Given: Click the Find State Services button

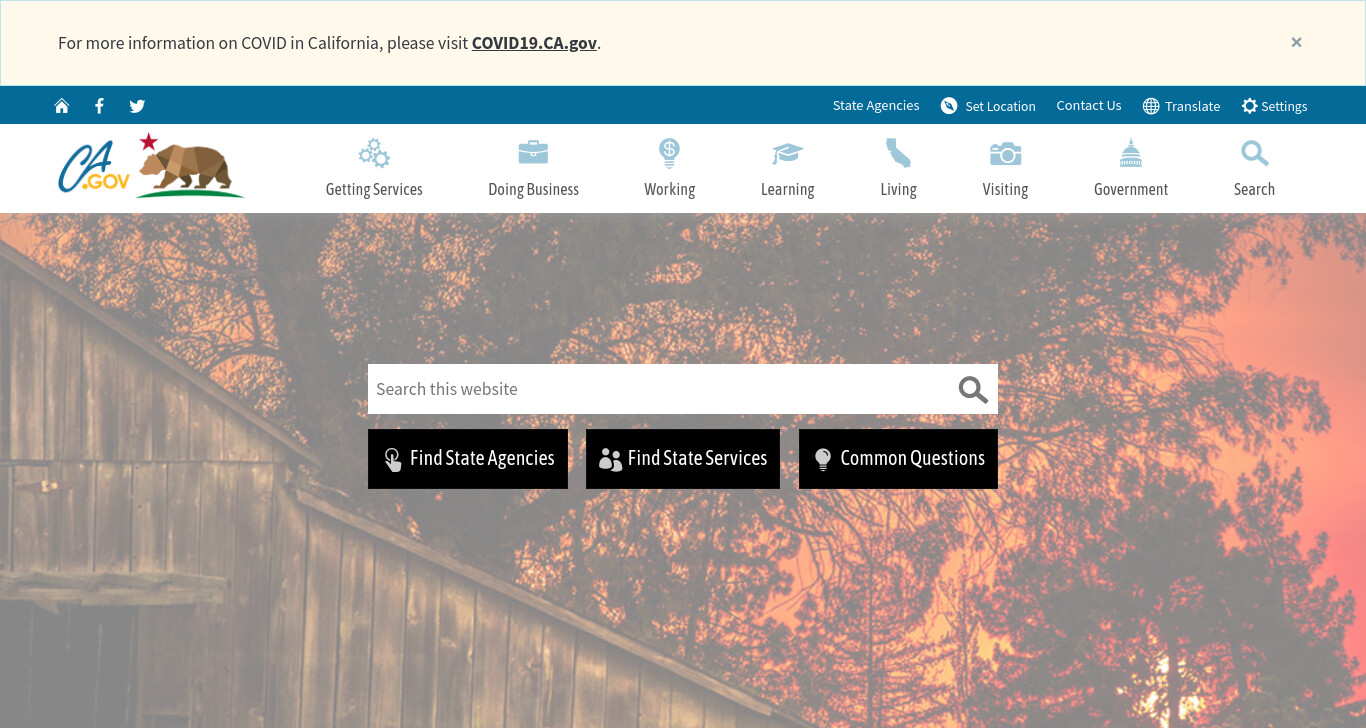Looking at the screenshot, I should [683, 459].
